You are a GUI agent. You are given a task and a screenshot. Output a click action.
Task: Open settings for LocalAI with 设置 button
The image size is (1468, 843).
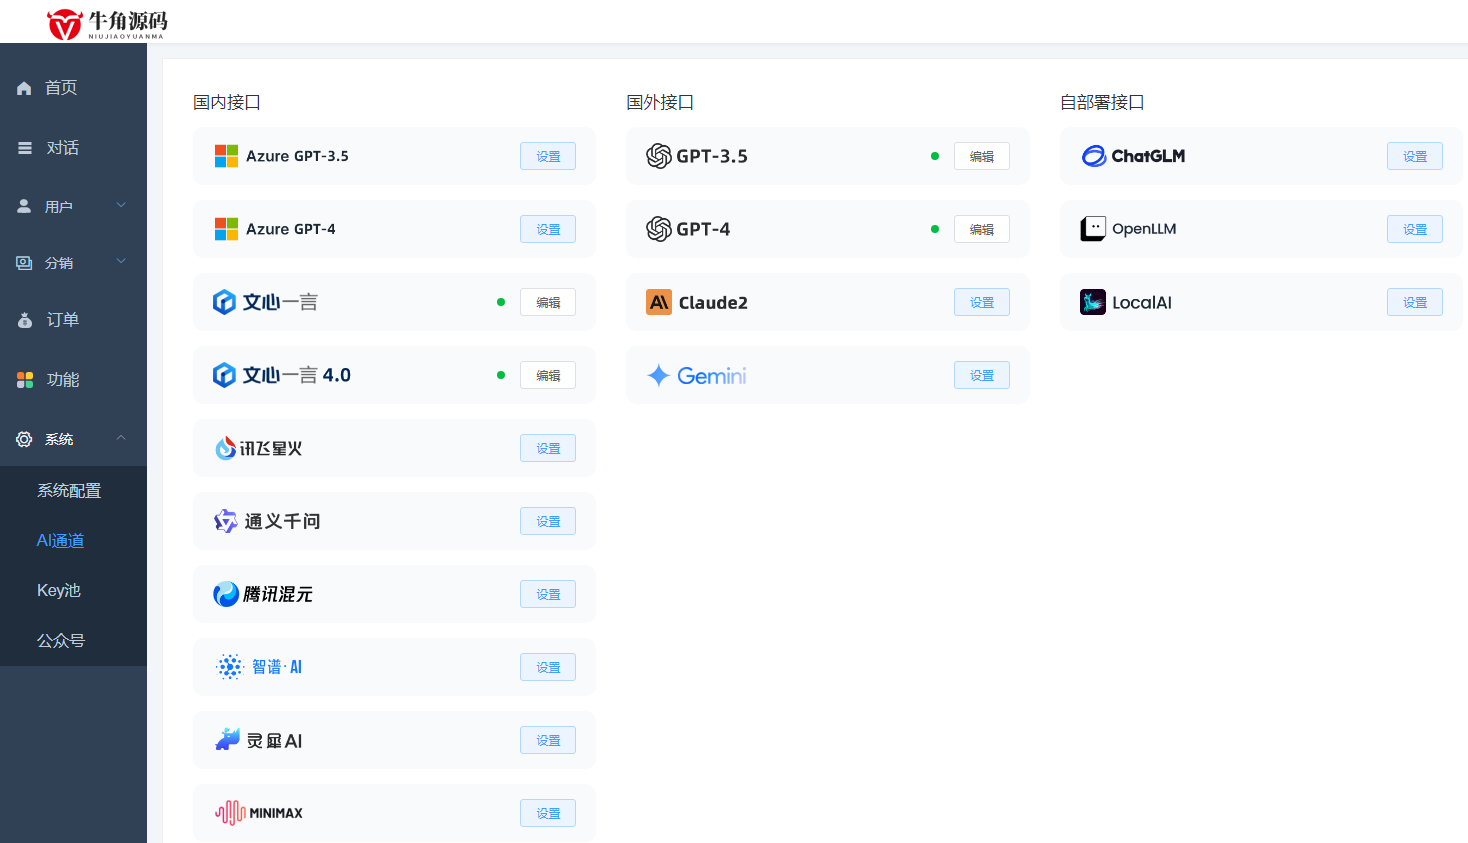coord(1414,302)
